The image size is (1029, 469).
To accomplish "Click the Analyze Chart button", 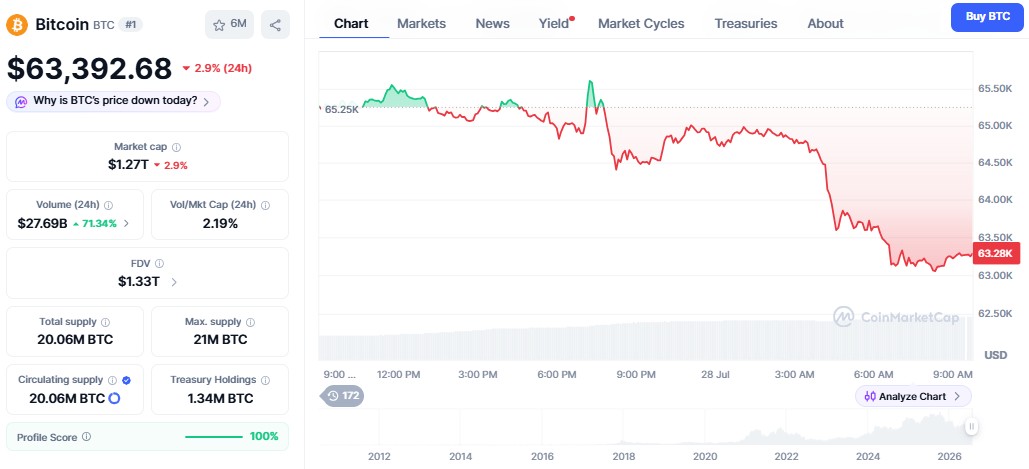I will point(913,396).
